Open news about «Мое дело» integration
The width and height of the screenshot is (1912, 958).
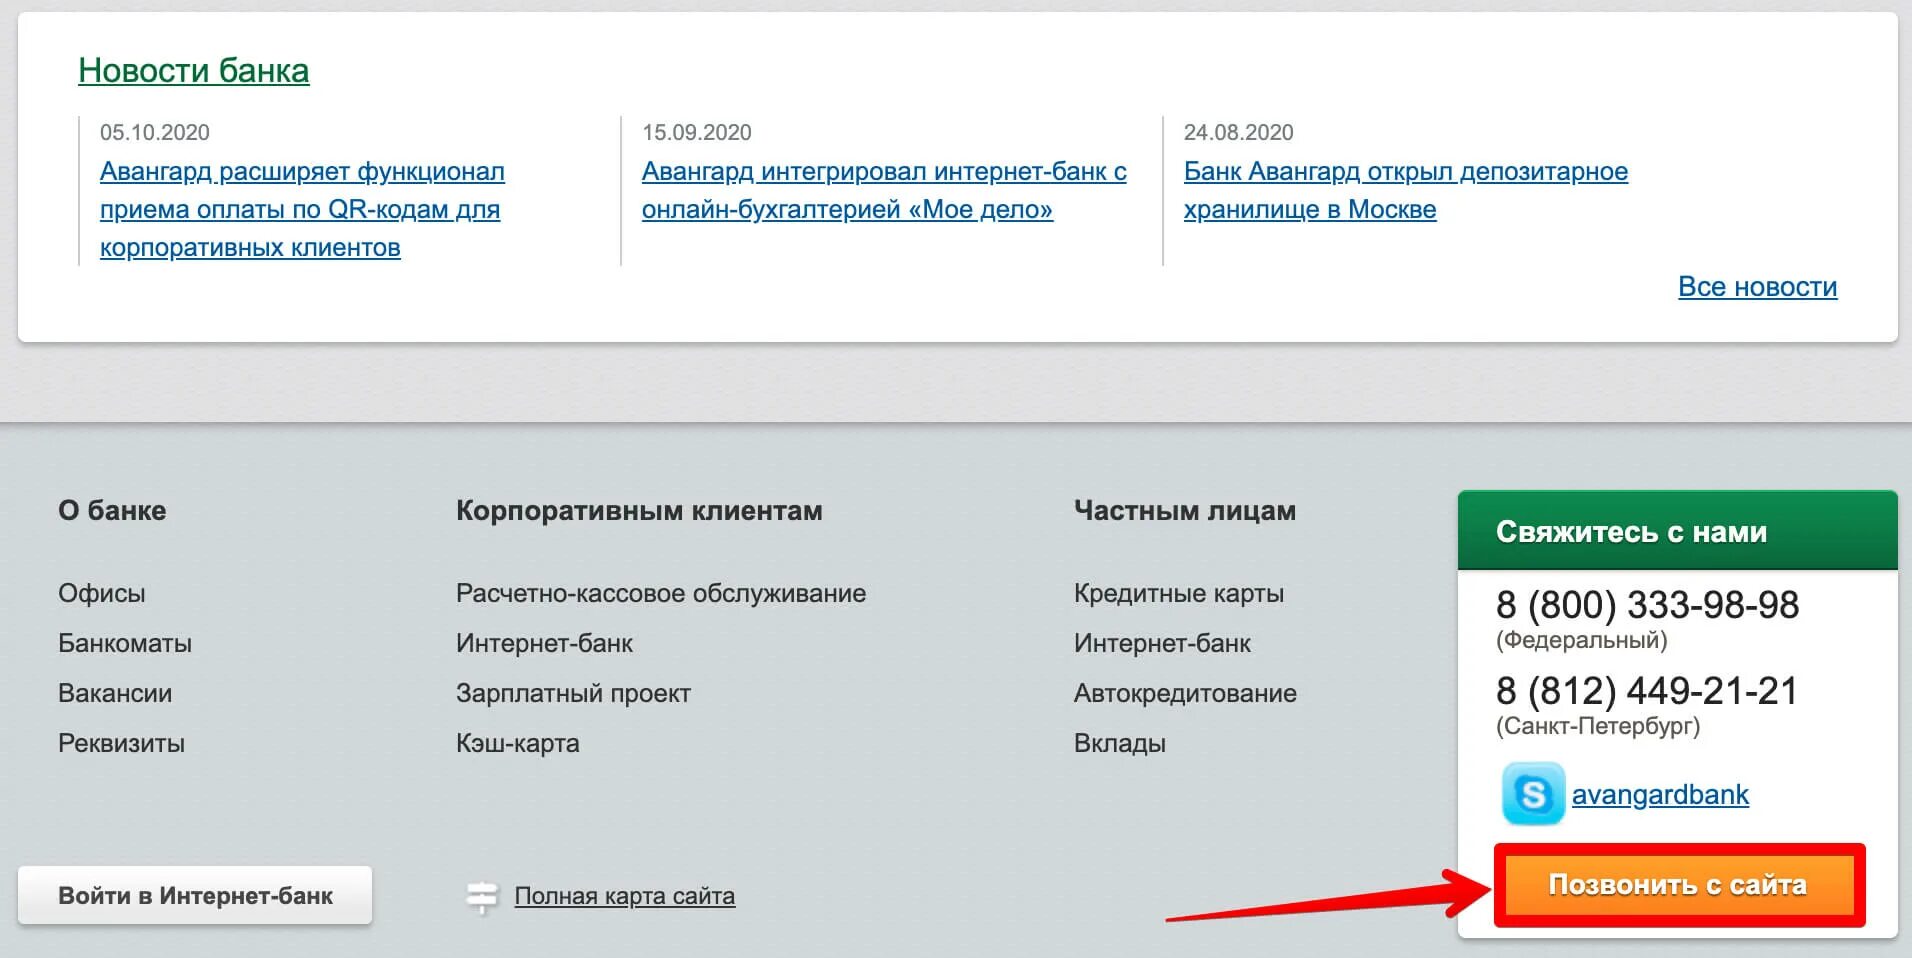(x=884, y=190)
